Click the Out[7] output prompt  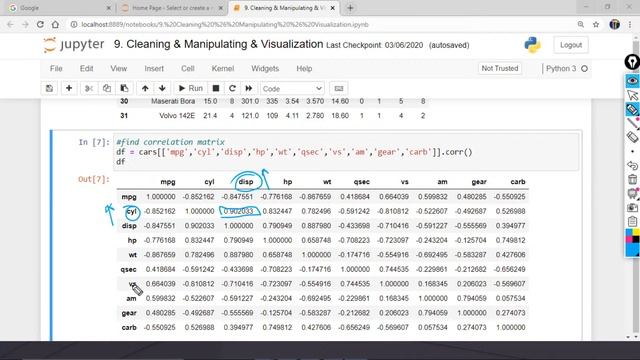[94, 179]
